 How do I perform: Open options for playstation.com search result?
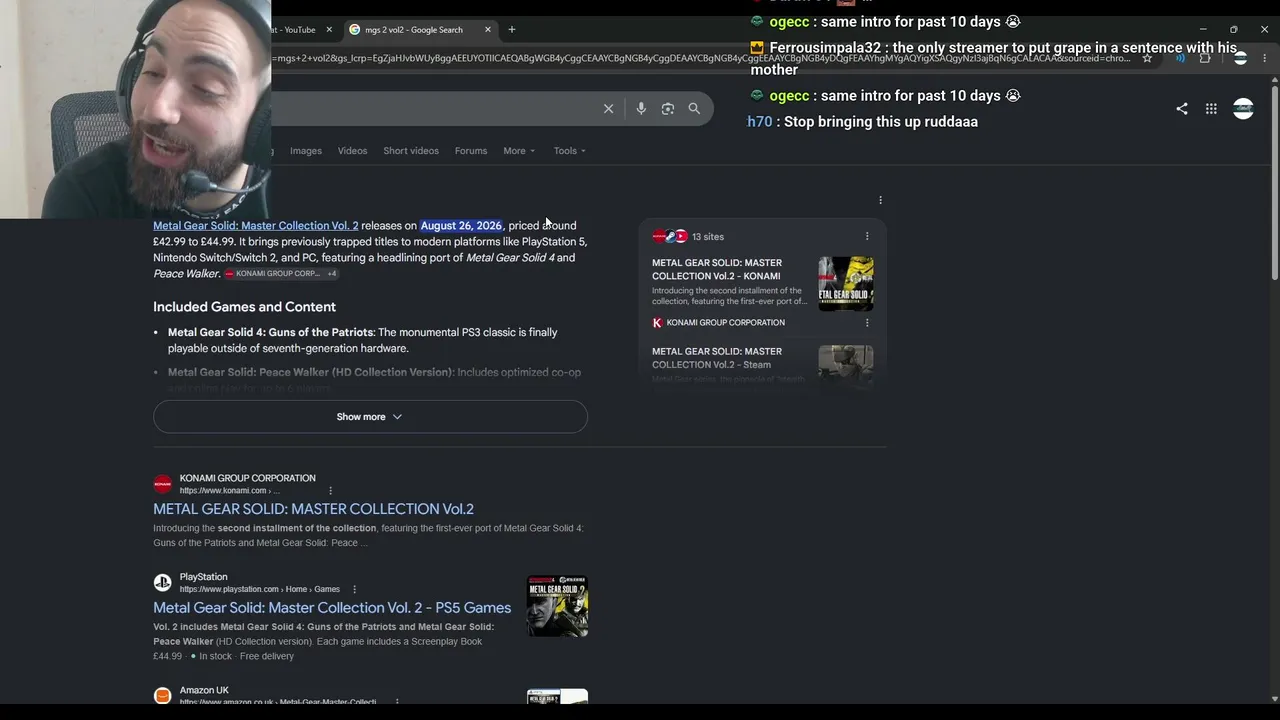coord(354,590)
